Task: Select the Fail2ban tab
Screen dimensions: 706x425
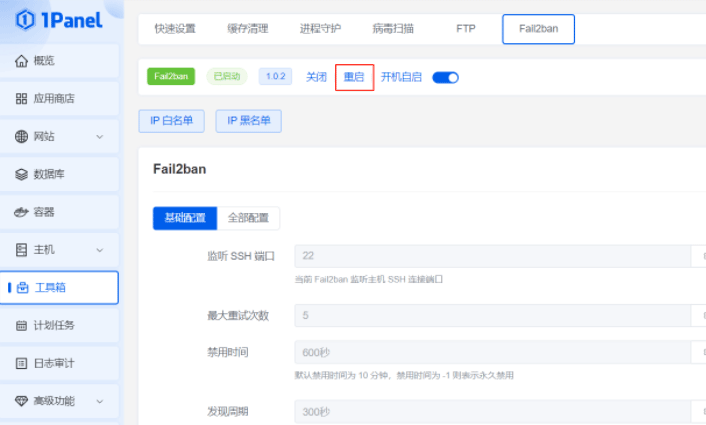Action: coord(539,29)
